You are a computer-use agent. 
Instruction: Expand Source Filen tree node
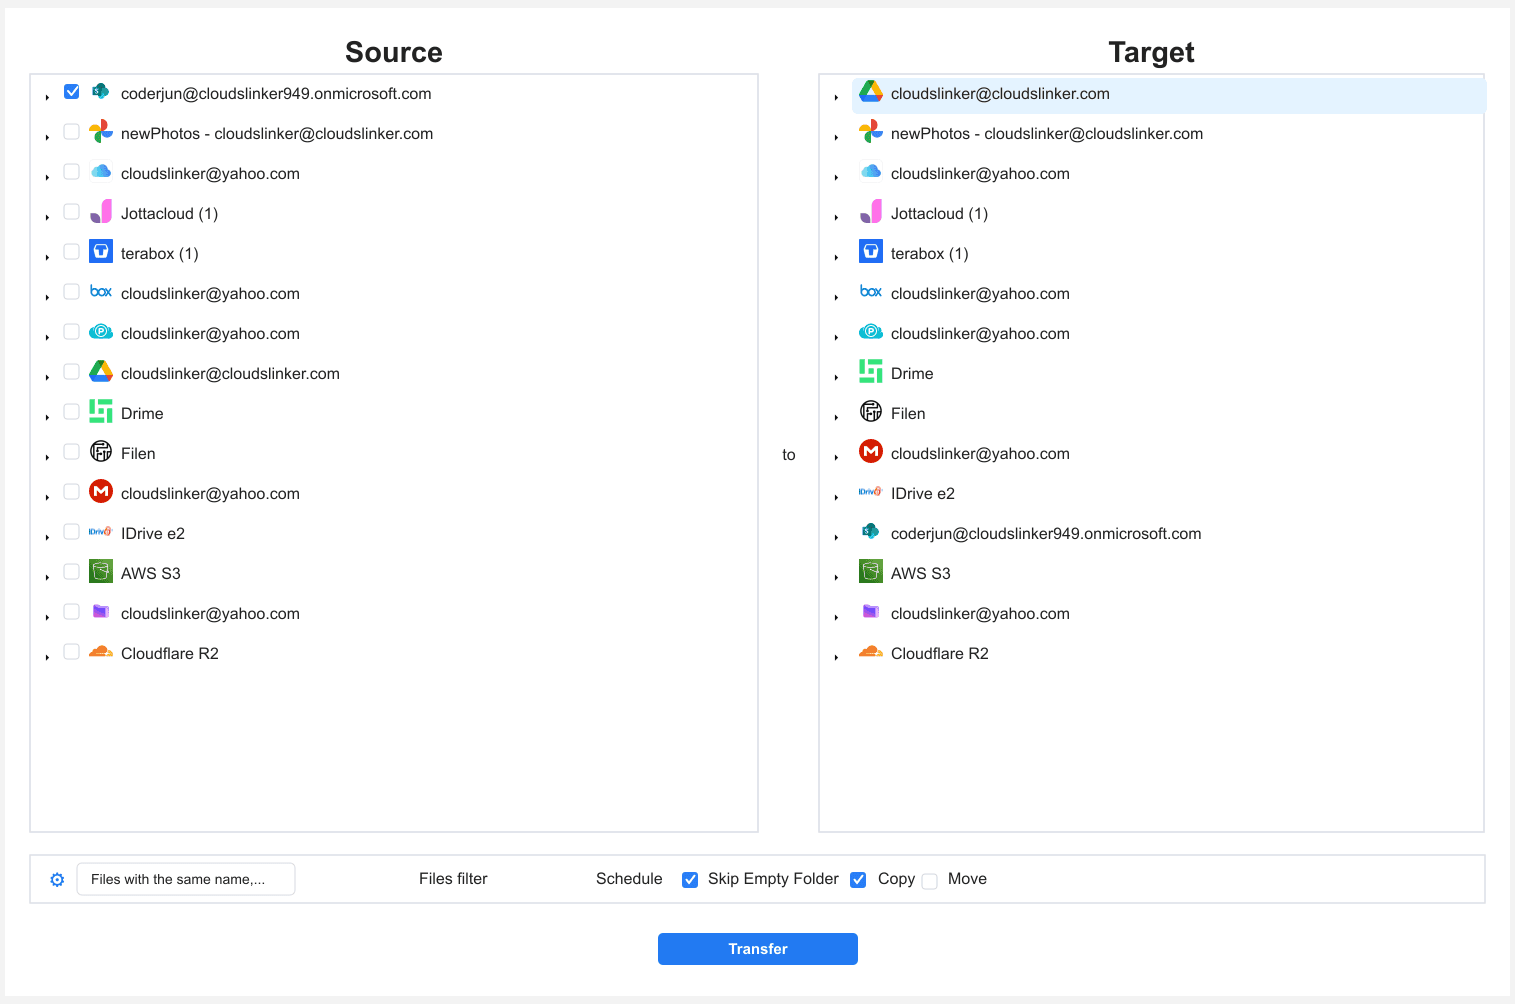[47, 457]
